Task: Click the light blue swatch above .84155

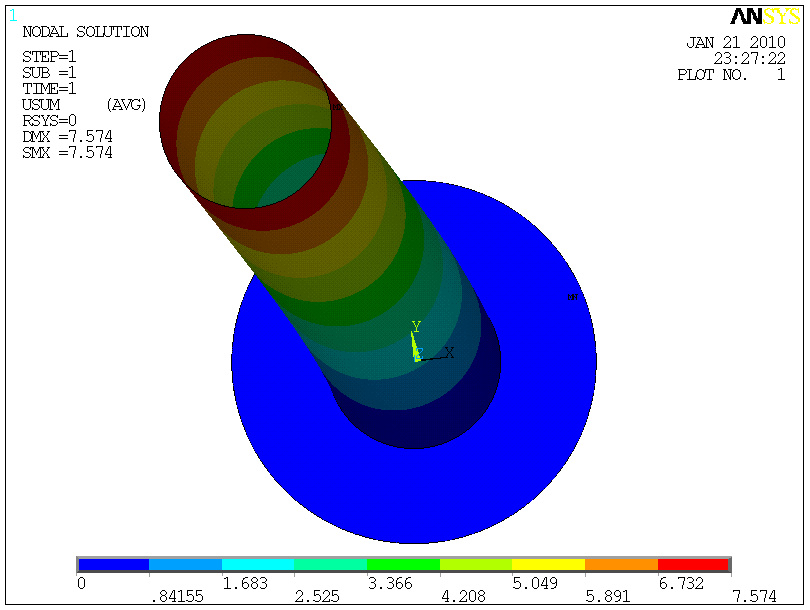Action: point(185,565)
